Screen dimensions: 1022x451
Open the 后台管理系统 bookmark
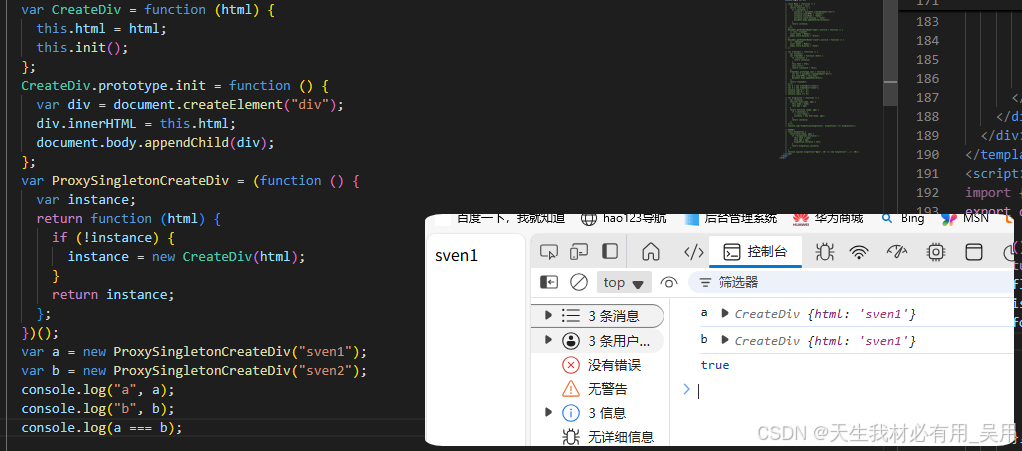(731, 219)
